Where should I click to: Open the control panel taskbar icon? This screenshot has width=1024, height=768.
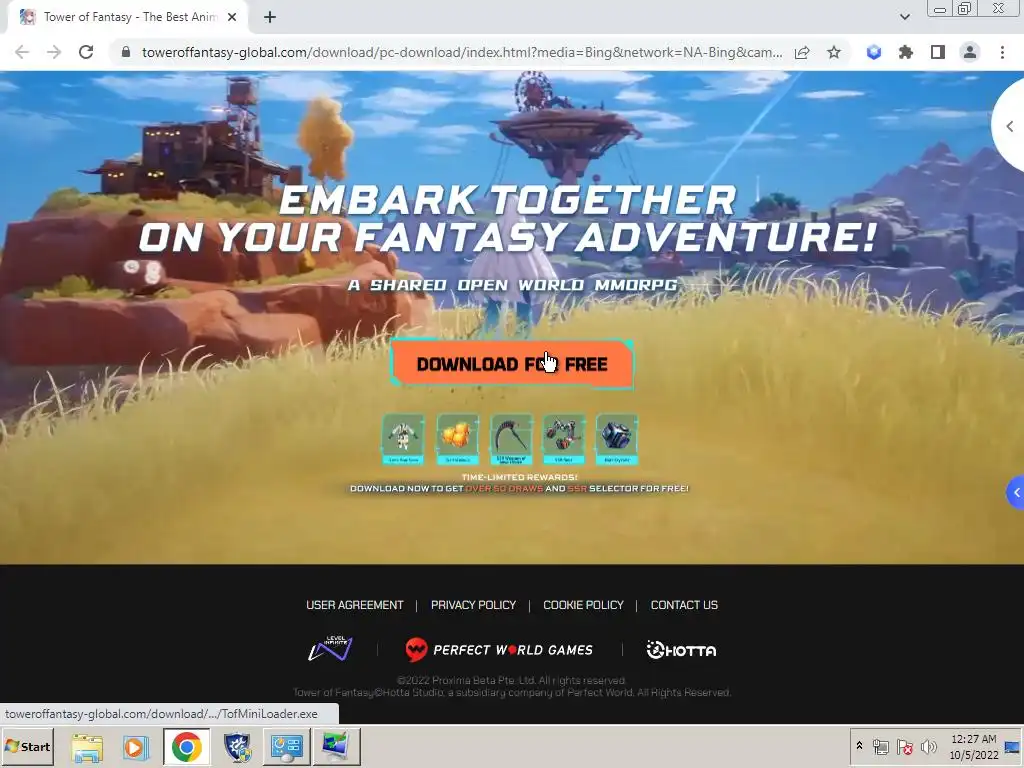pyautogui.click(x=287, y=747)
